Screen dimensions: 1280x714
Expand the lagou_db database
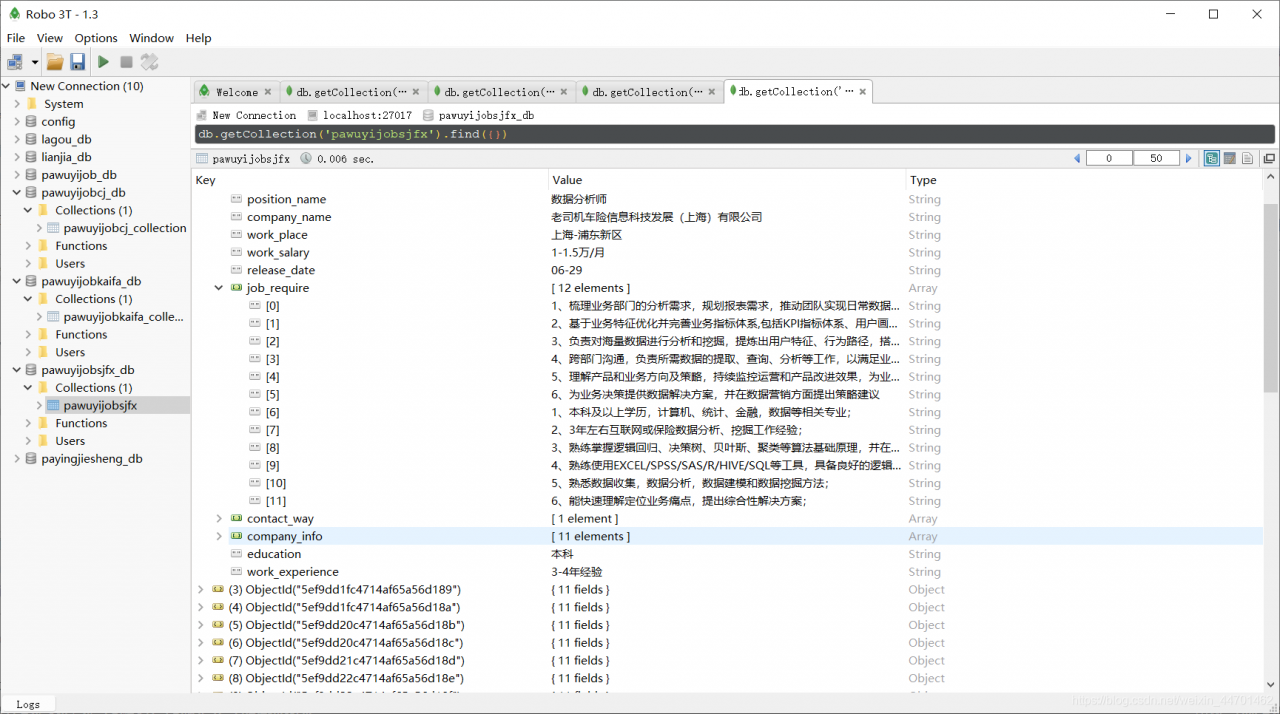17,140
